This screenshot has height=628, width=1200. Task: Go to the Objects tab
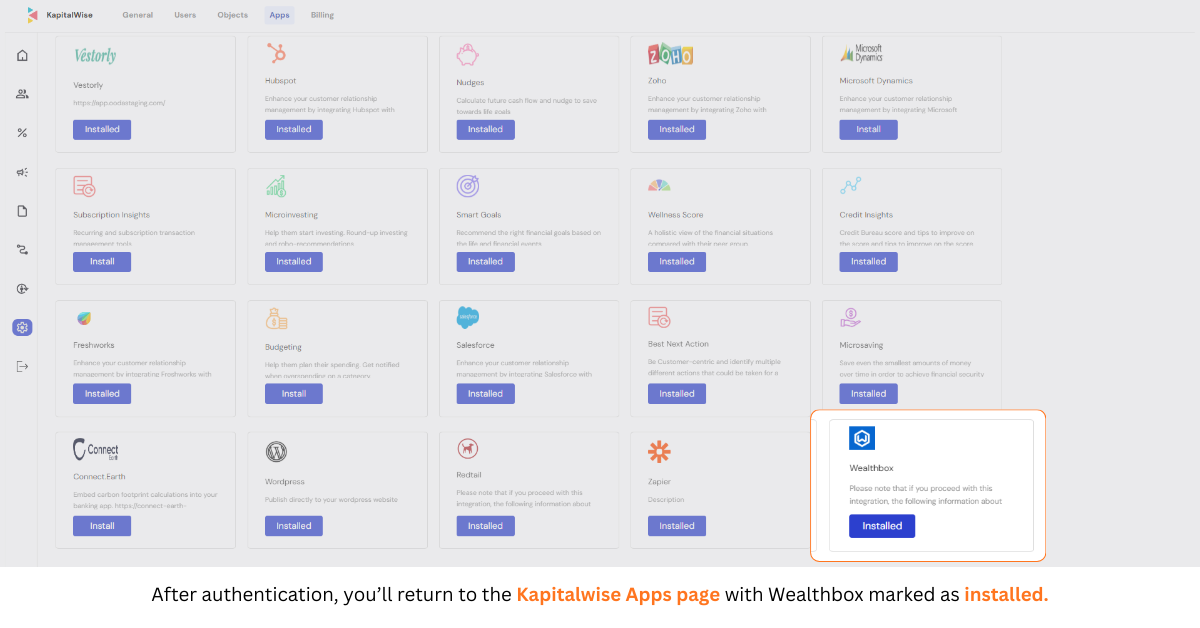(232, 15)
